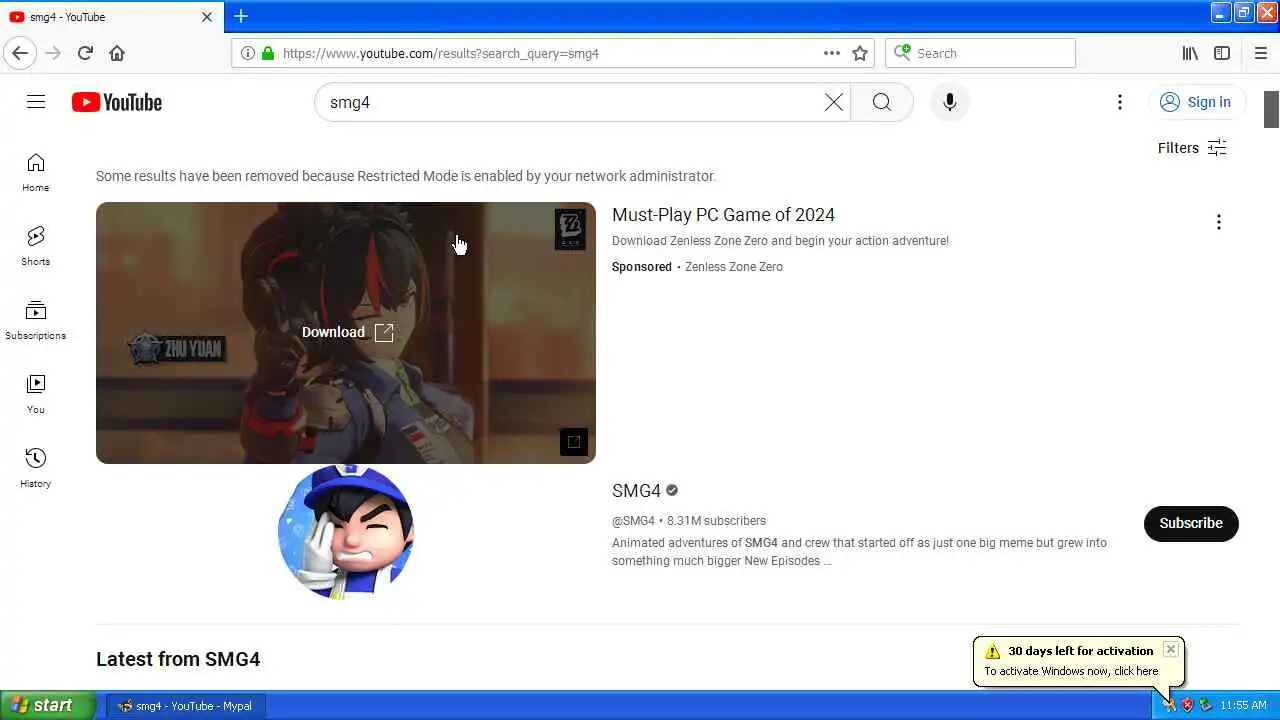Open page actions three-dot menu in address bar

click(832, 53)
